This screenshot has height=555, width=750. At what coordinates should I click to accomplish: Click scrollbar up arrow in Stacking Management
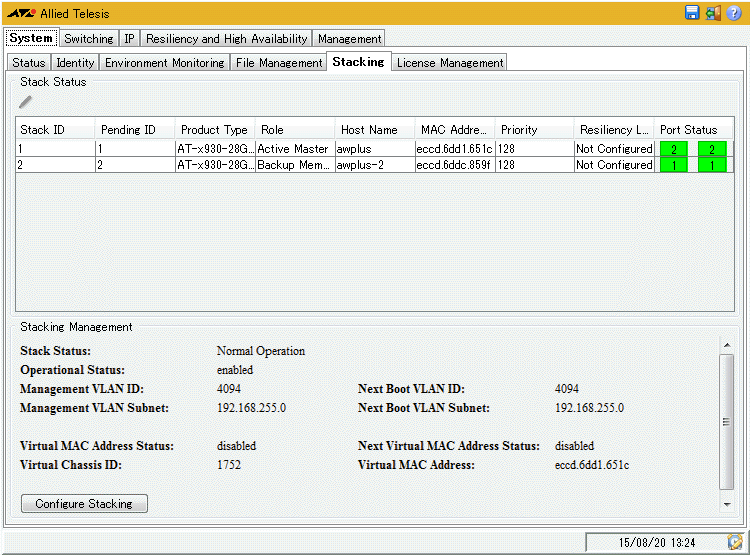[x=726, y=346]
